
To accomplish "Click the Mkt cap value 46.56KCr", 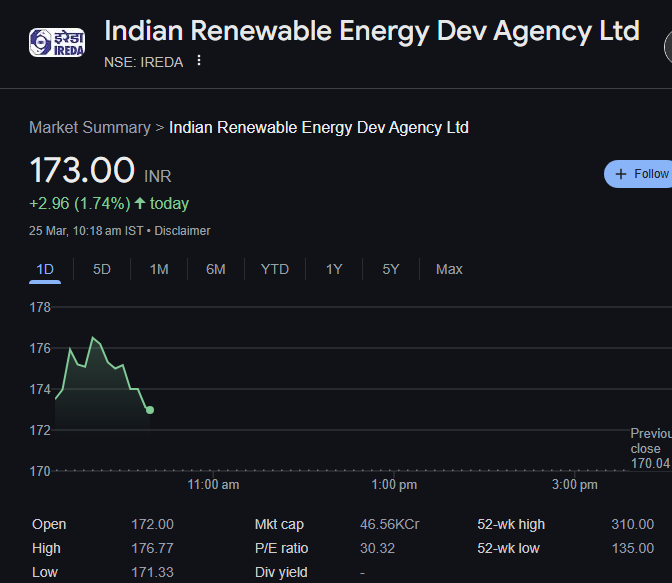I will [390, 524].
